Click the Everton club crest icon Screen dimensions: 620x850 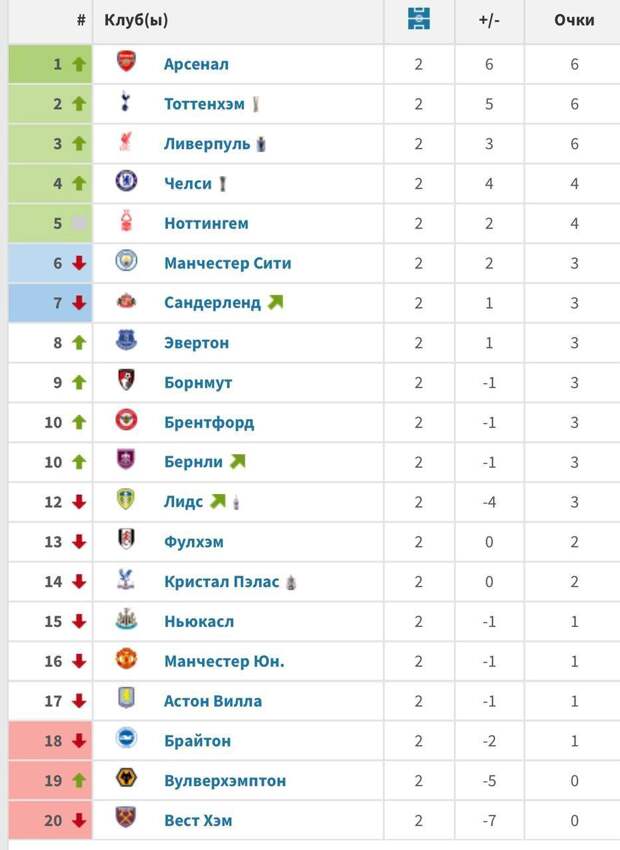[126, 341]
